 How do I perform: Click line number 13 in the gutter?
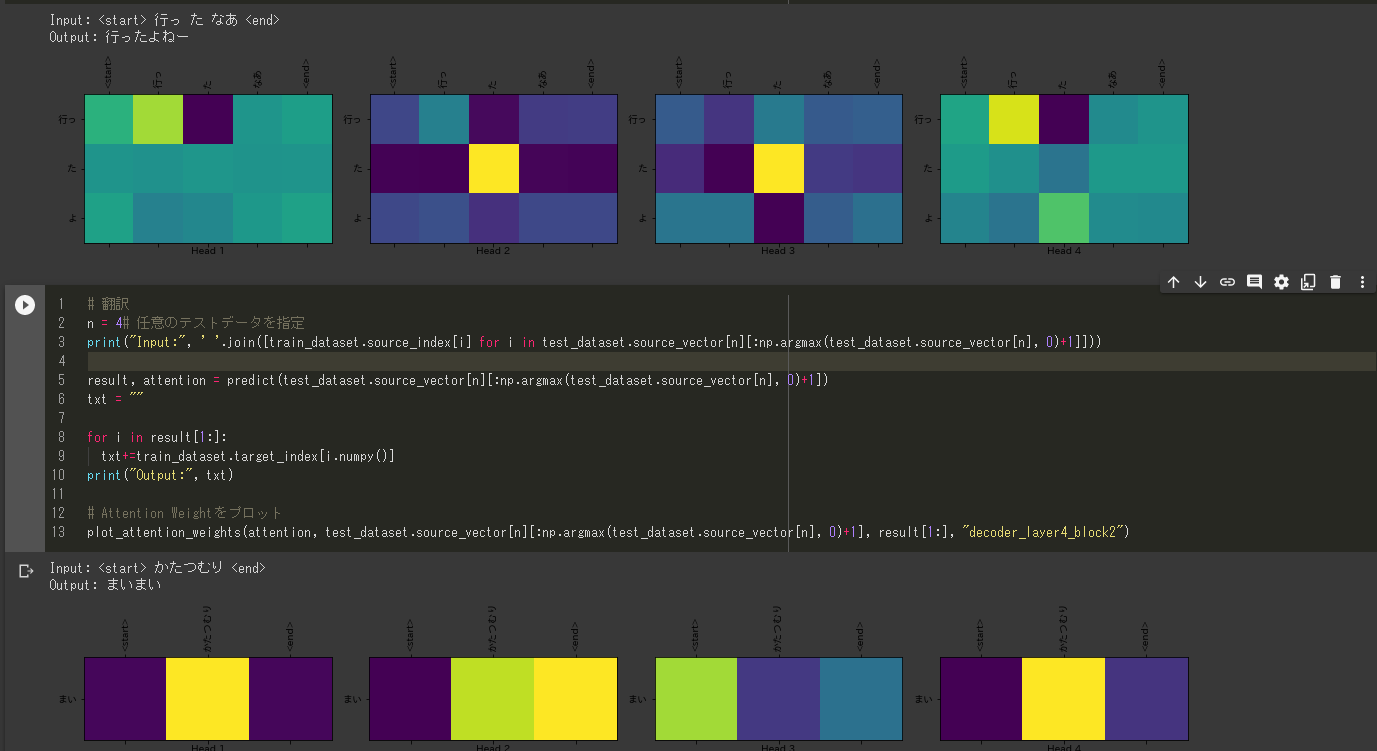pyautogui.click(x=59, y=532)
